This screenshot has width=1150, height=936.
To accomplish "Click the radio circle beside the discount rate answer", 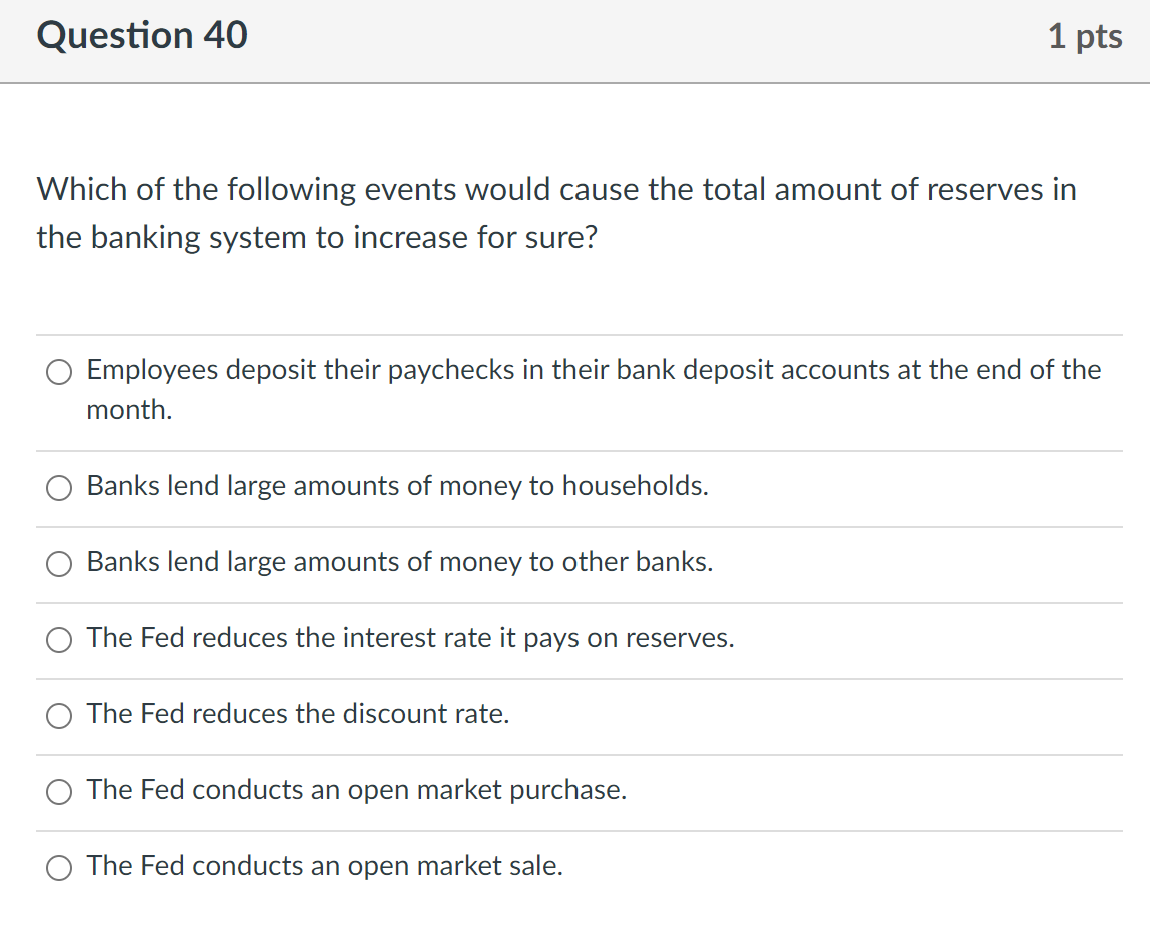I will click(x=59, y=716).
